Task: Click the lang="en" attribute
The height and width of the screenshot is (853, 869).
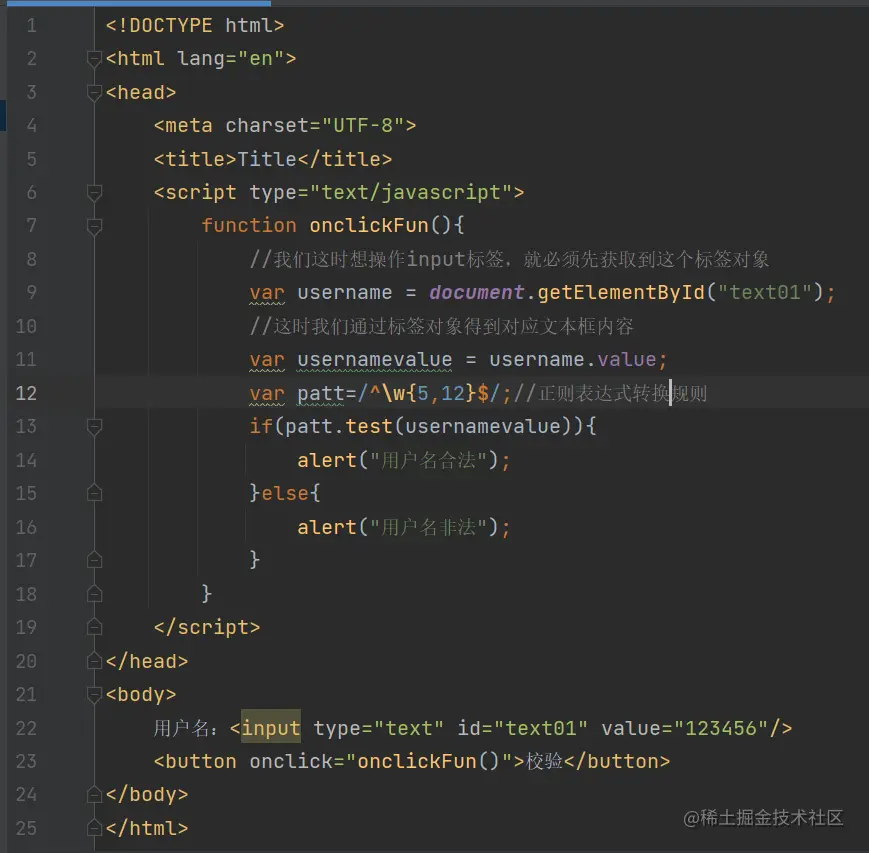Action: pos(231,58)
